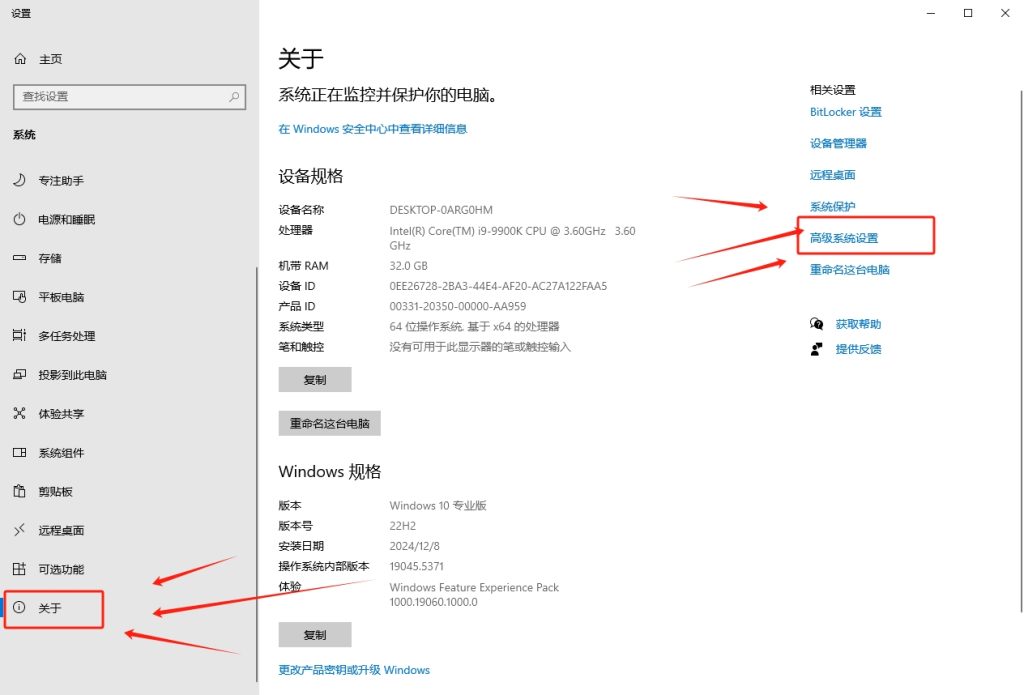Open 远程桌面 related settings link
This screenshot has width=1024, height=695.
[x=832, y=174]
